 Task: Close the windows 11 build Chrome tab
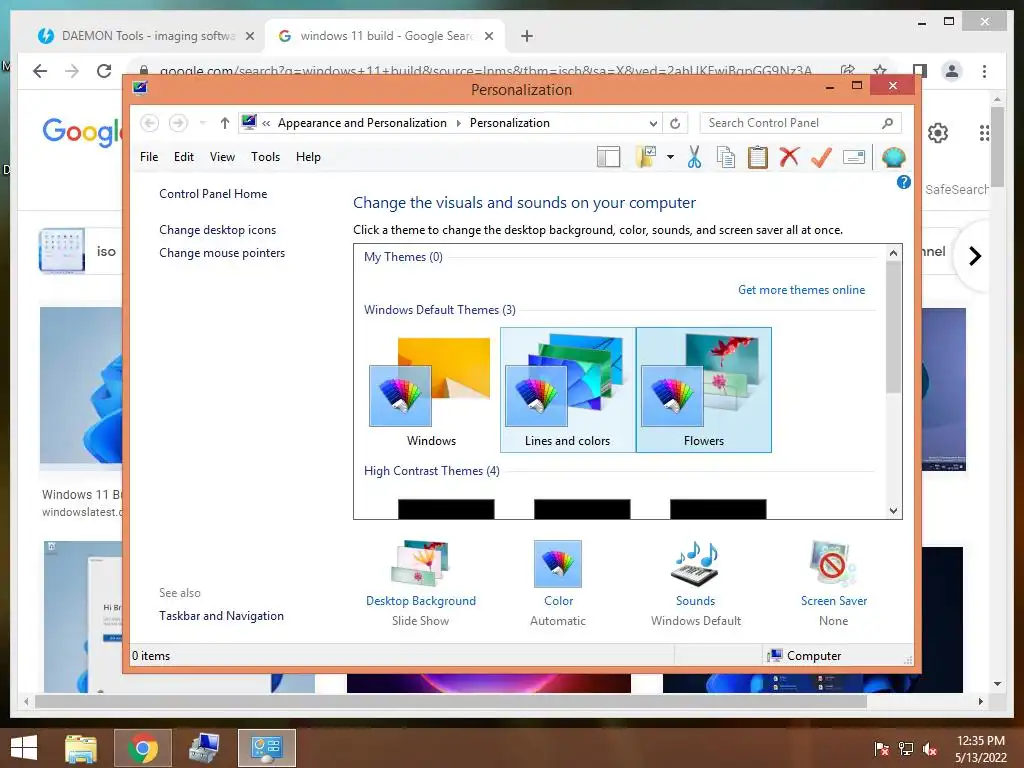(488, 36)
